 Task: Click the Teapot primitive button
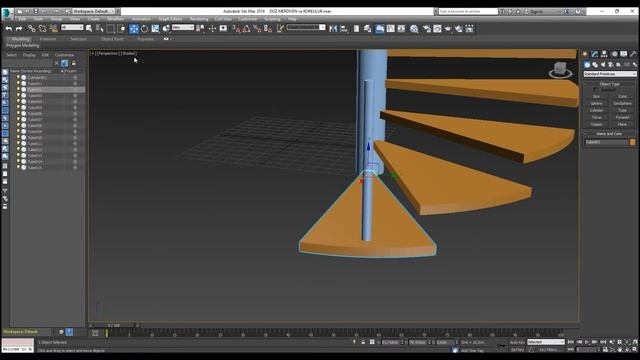596,124
